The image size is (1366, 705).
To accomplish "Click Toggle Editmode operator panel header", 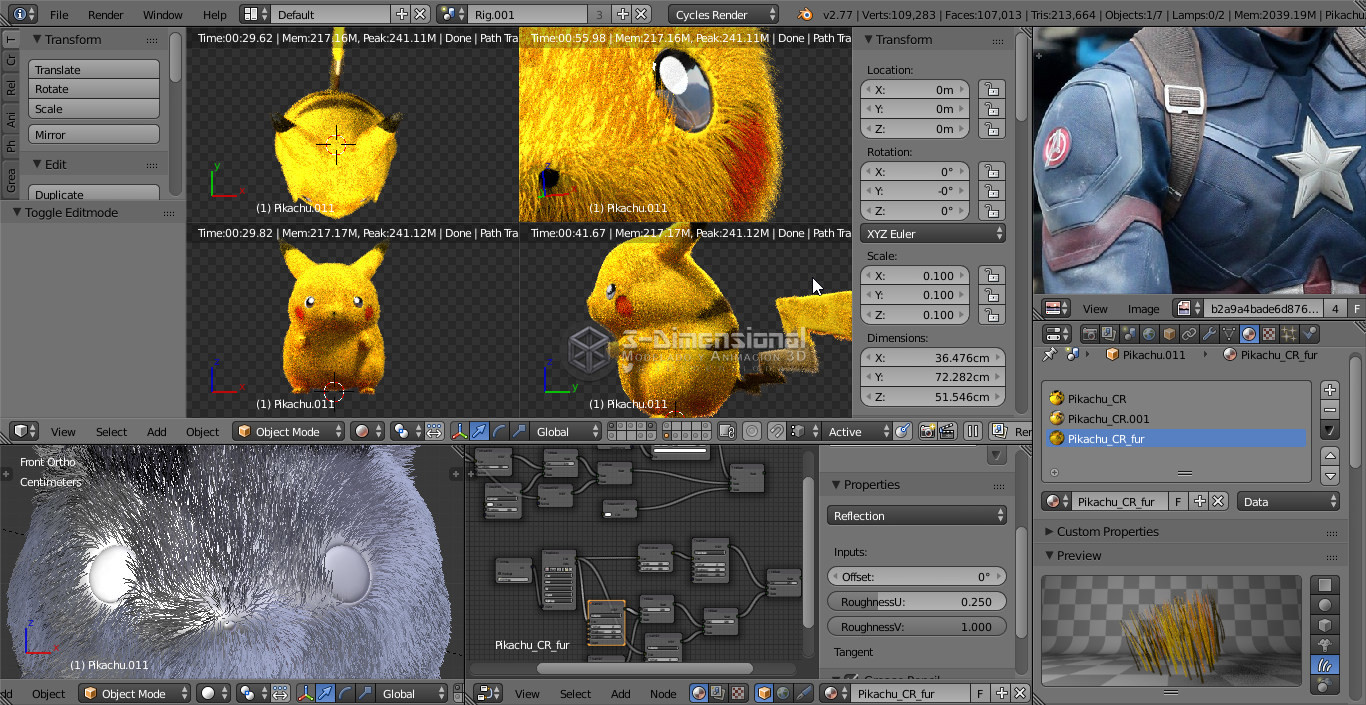I will click(x=92, y=212).
